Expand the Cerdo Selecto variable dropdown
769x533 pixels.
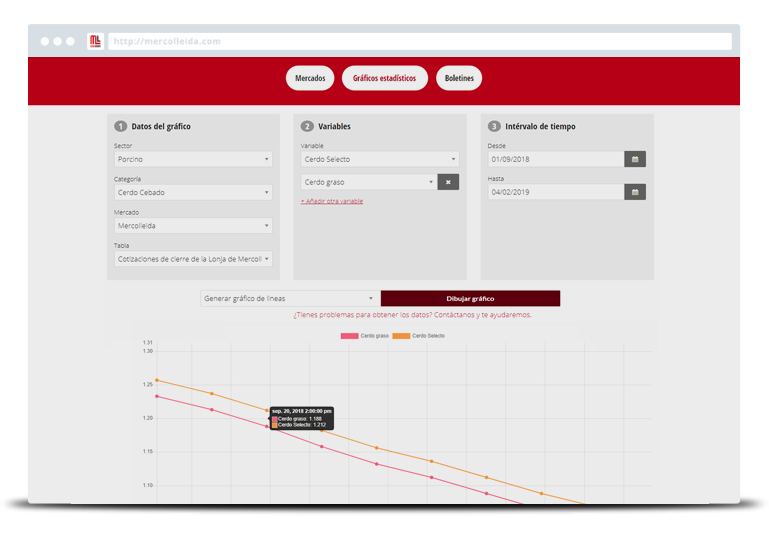pyautogui.click(x=379, y=159)
